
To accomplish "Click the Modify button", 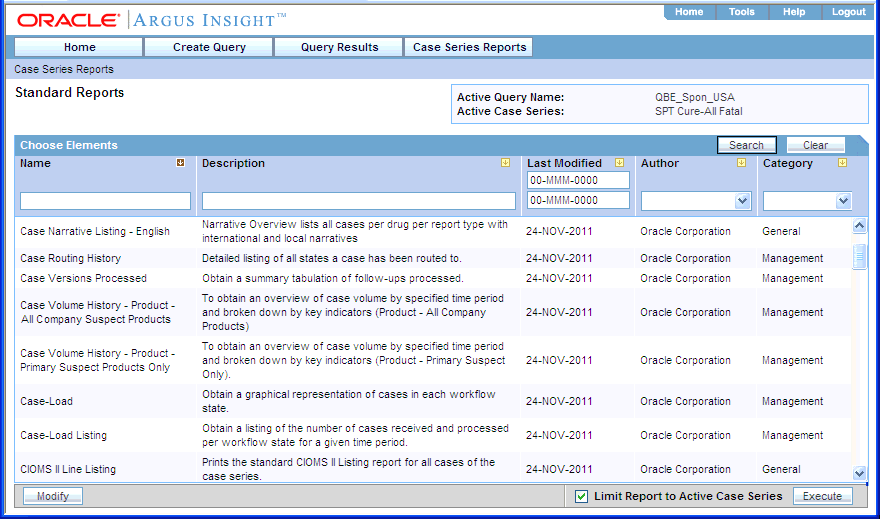I will click(53, 496).
